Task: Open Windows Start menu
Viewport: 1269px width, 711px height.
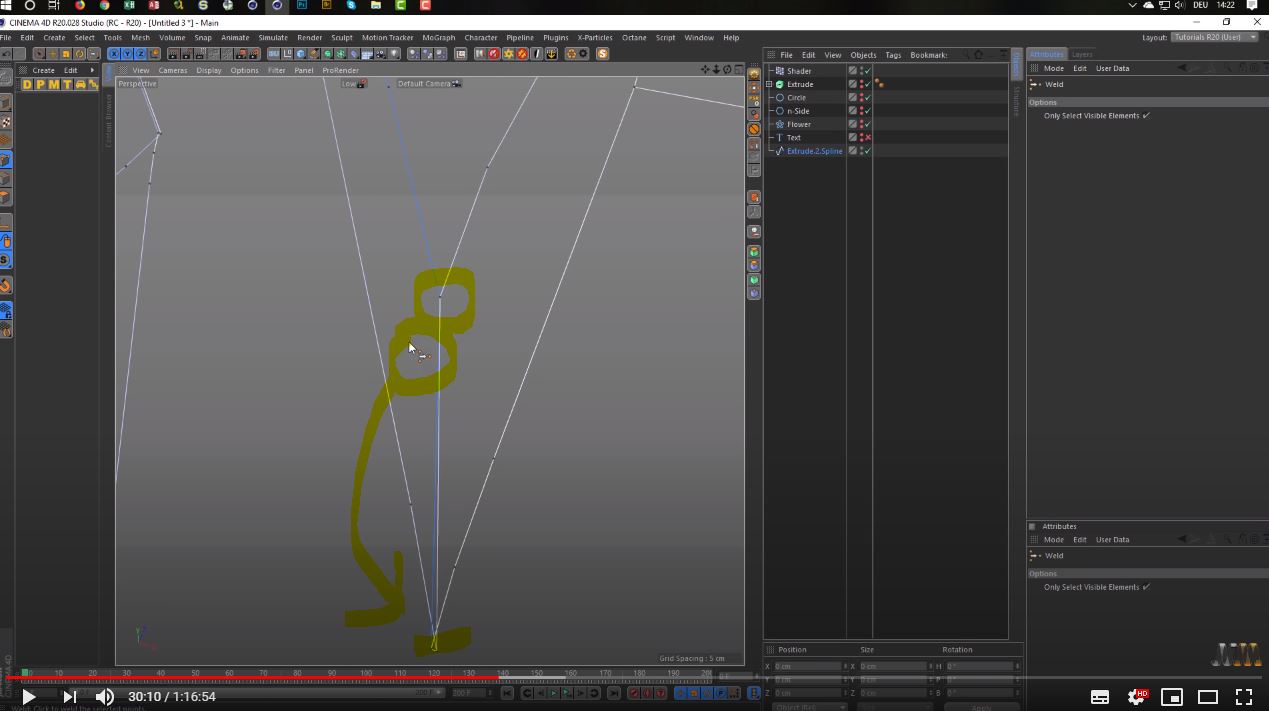Action: coord(6,5)
